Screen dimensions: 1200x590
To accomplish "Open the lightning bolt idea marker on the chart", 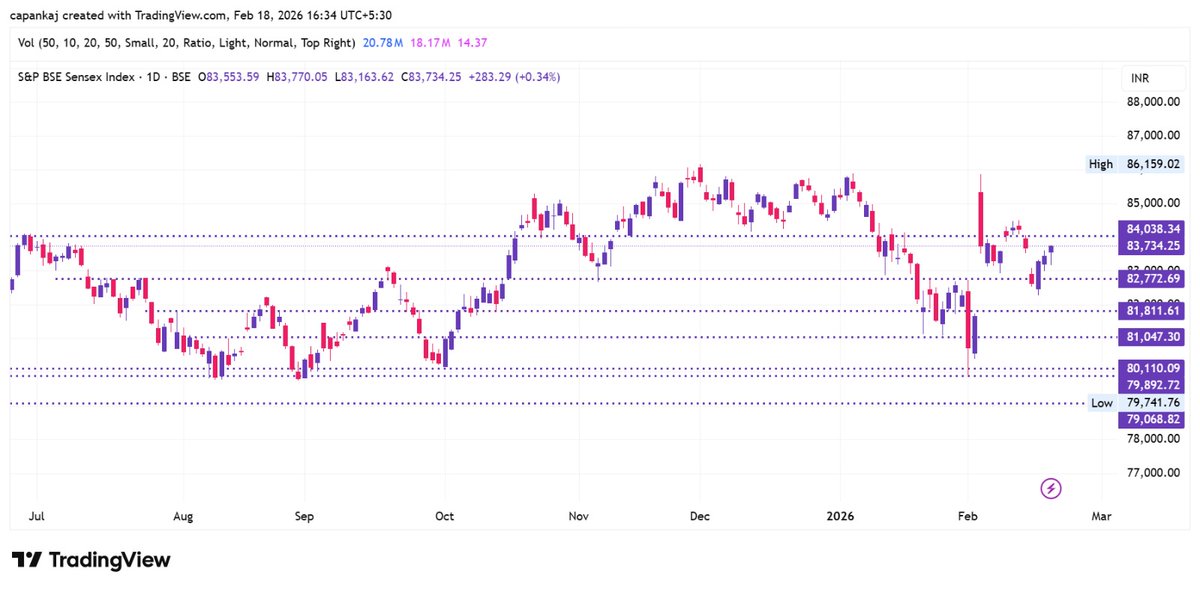I will tap(1051, 489).
